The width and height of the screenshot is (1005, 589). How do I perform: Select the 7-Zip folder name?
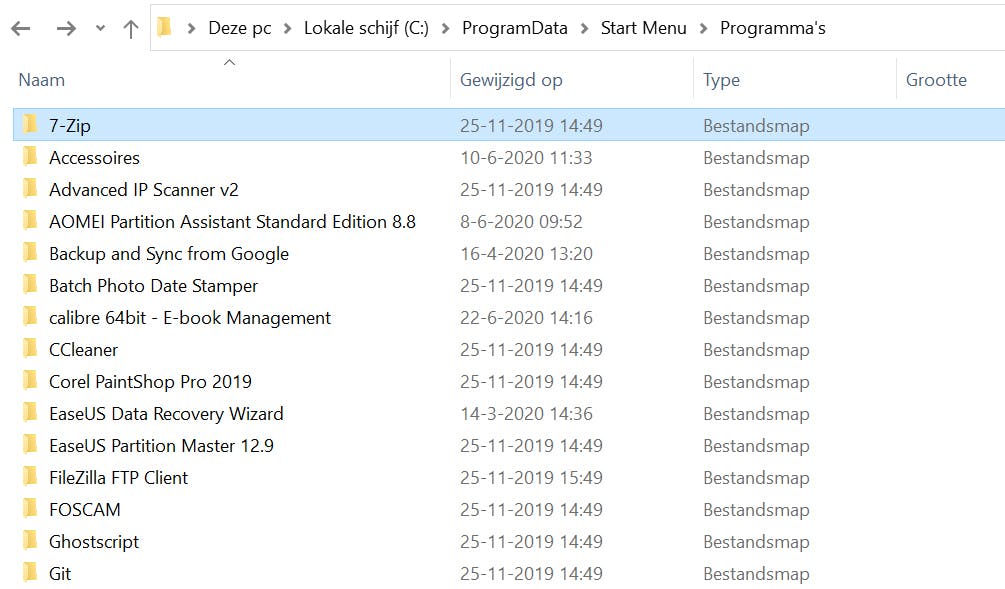point(70,126)
